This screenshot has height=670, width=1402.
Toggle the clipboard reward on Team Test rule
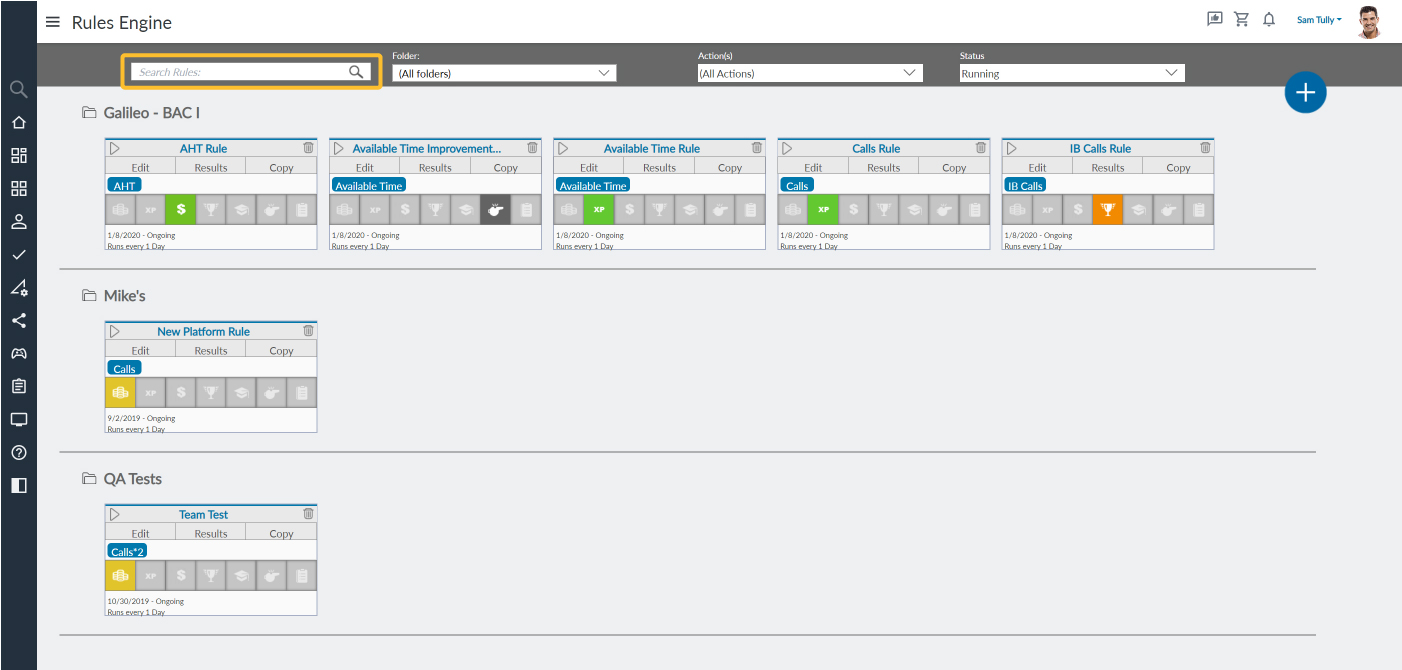[302, 575]
